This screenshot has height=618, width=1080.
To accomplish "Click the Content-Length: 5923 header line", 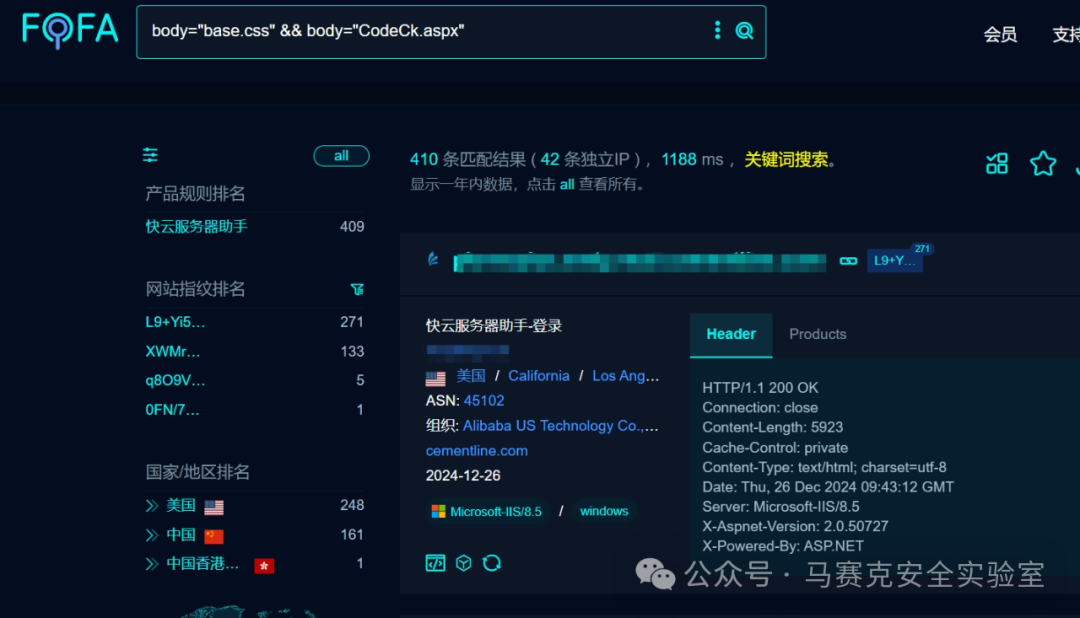I will pyautogui.click(x=772, y=428).
